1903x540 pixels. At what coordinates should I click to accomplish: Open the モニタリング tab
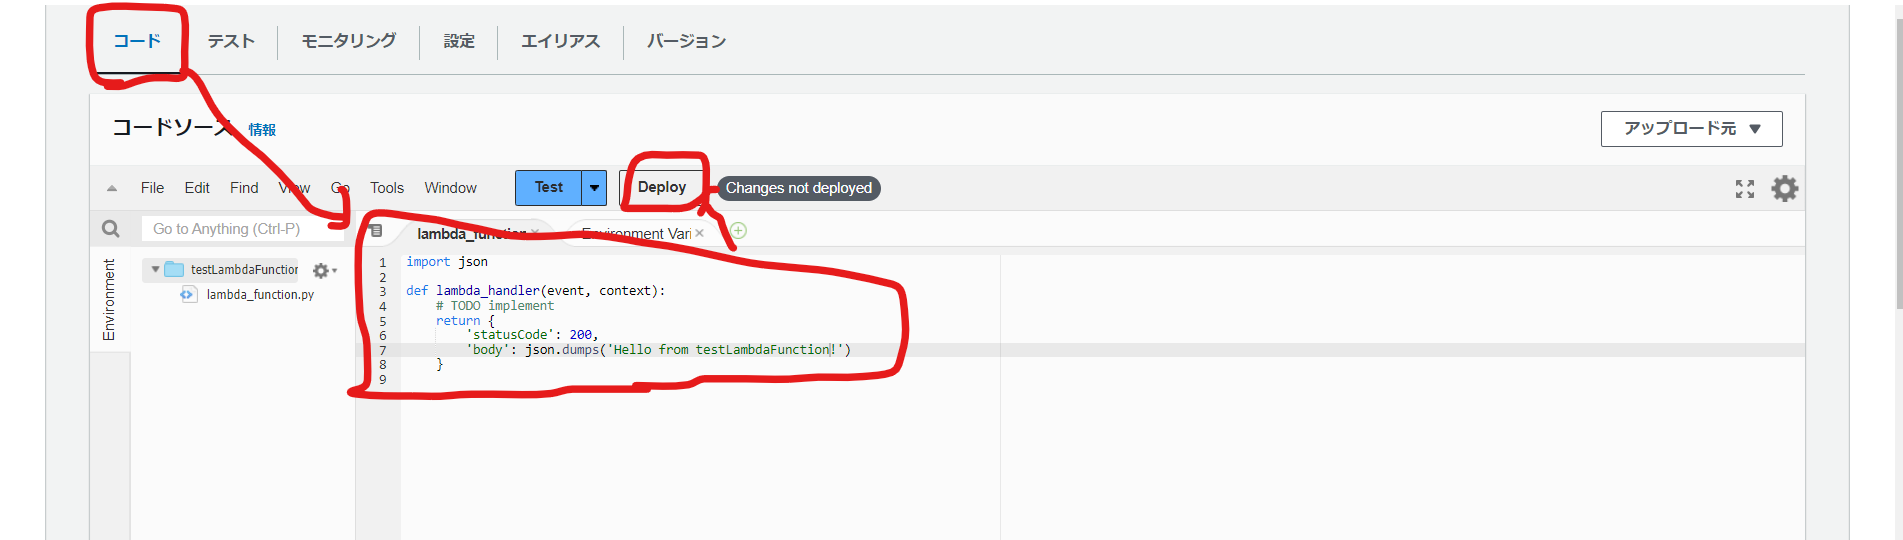point(349,41)
